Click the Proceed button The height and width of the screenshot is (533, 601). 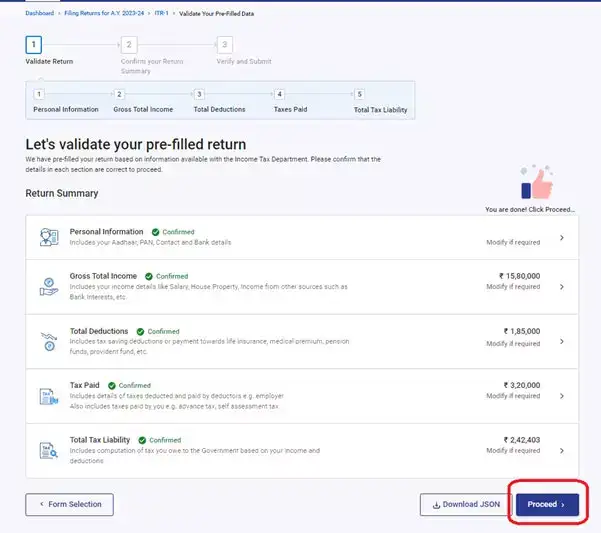(x=547, y=505)
